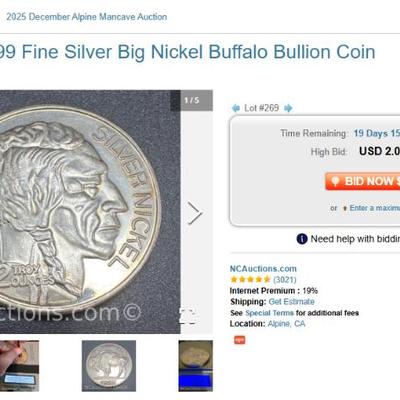Click the bidding help info icon
The width and height of the screenshot is (400, 400).
point(302,239)
